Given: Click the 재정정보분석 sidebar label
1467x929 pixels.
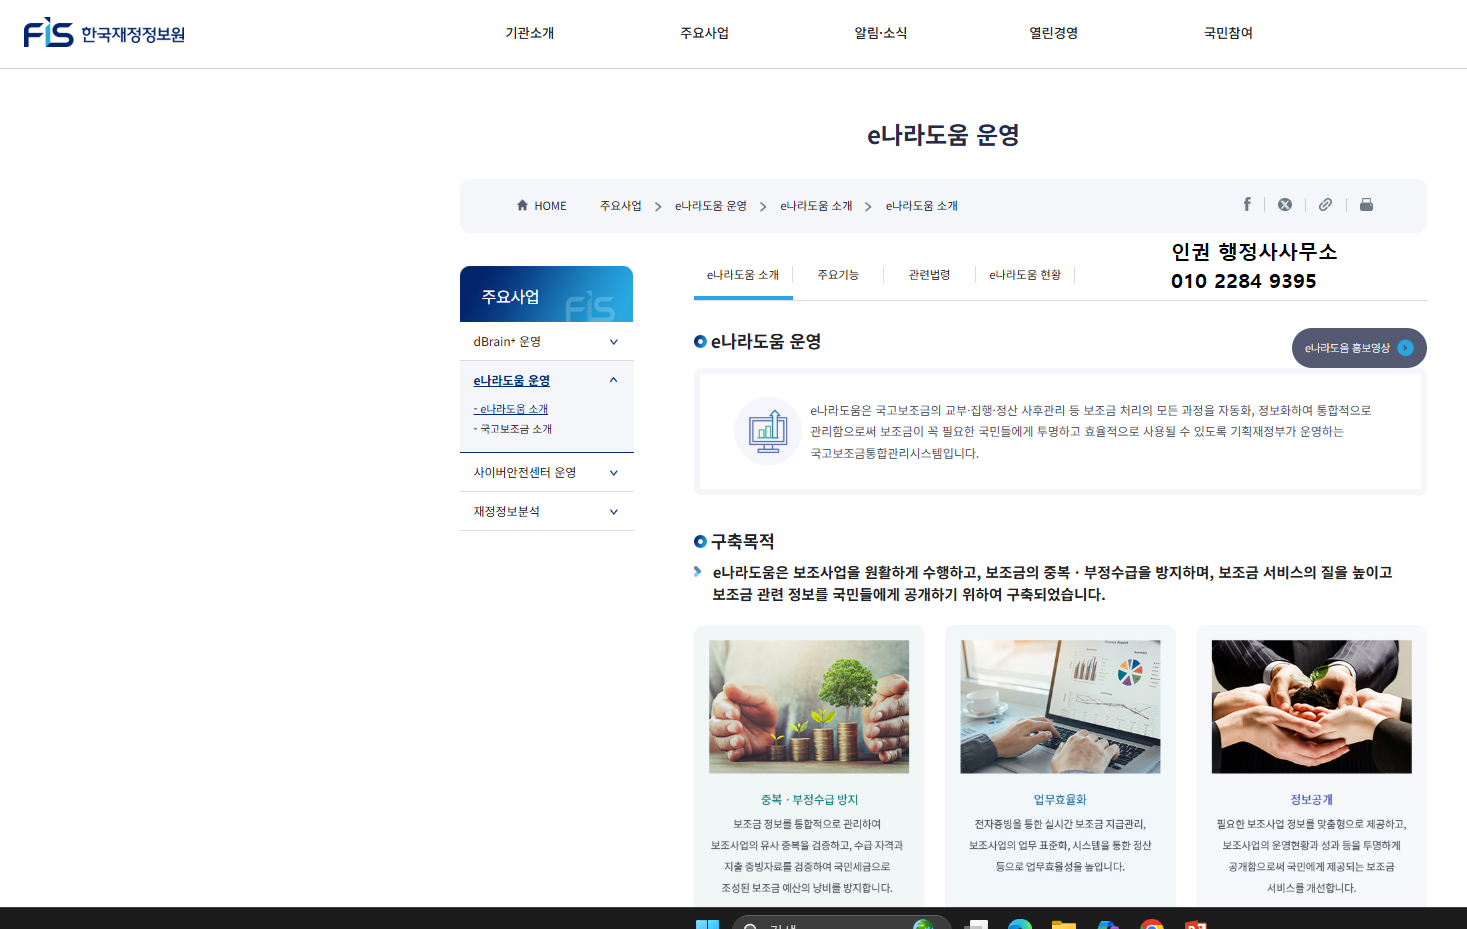Looking at the screenshot, I should click(507, 512).
